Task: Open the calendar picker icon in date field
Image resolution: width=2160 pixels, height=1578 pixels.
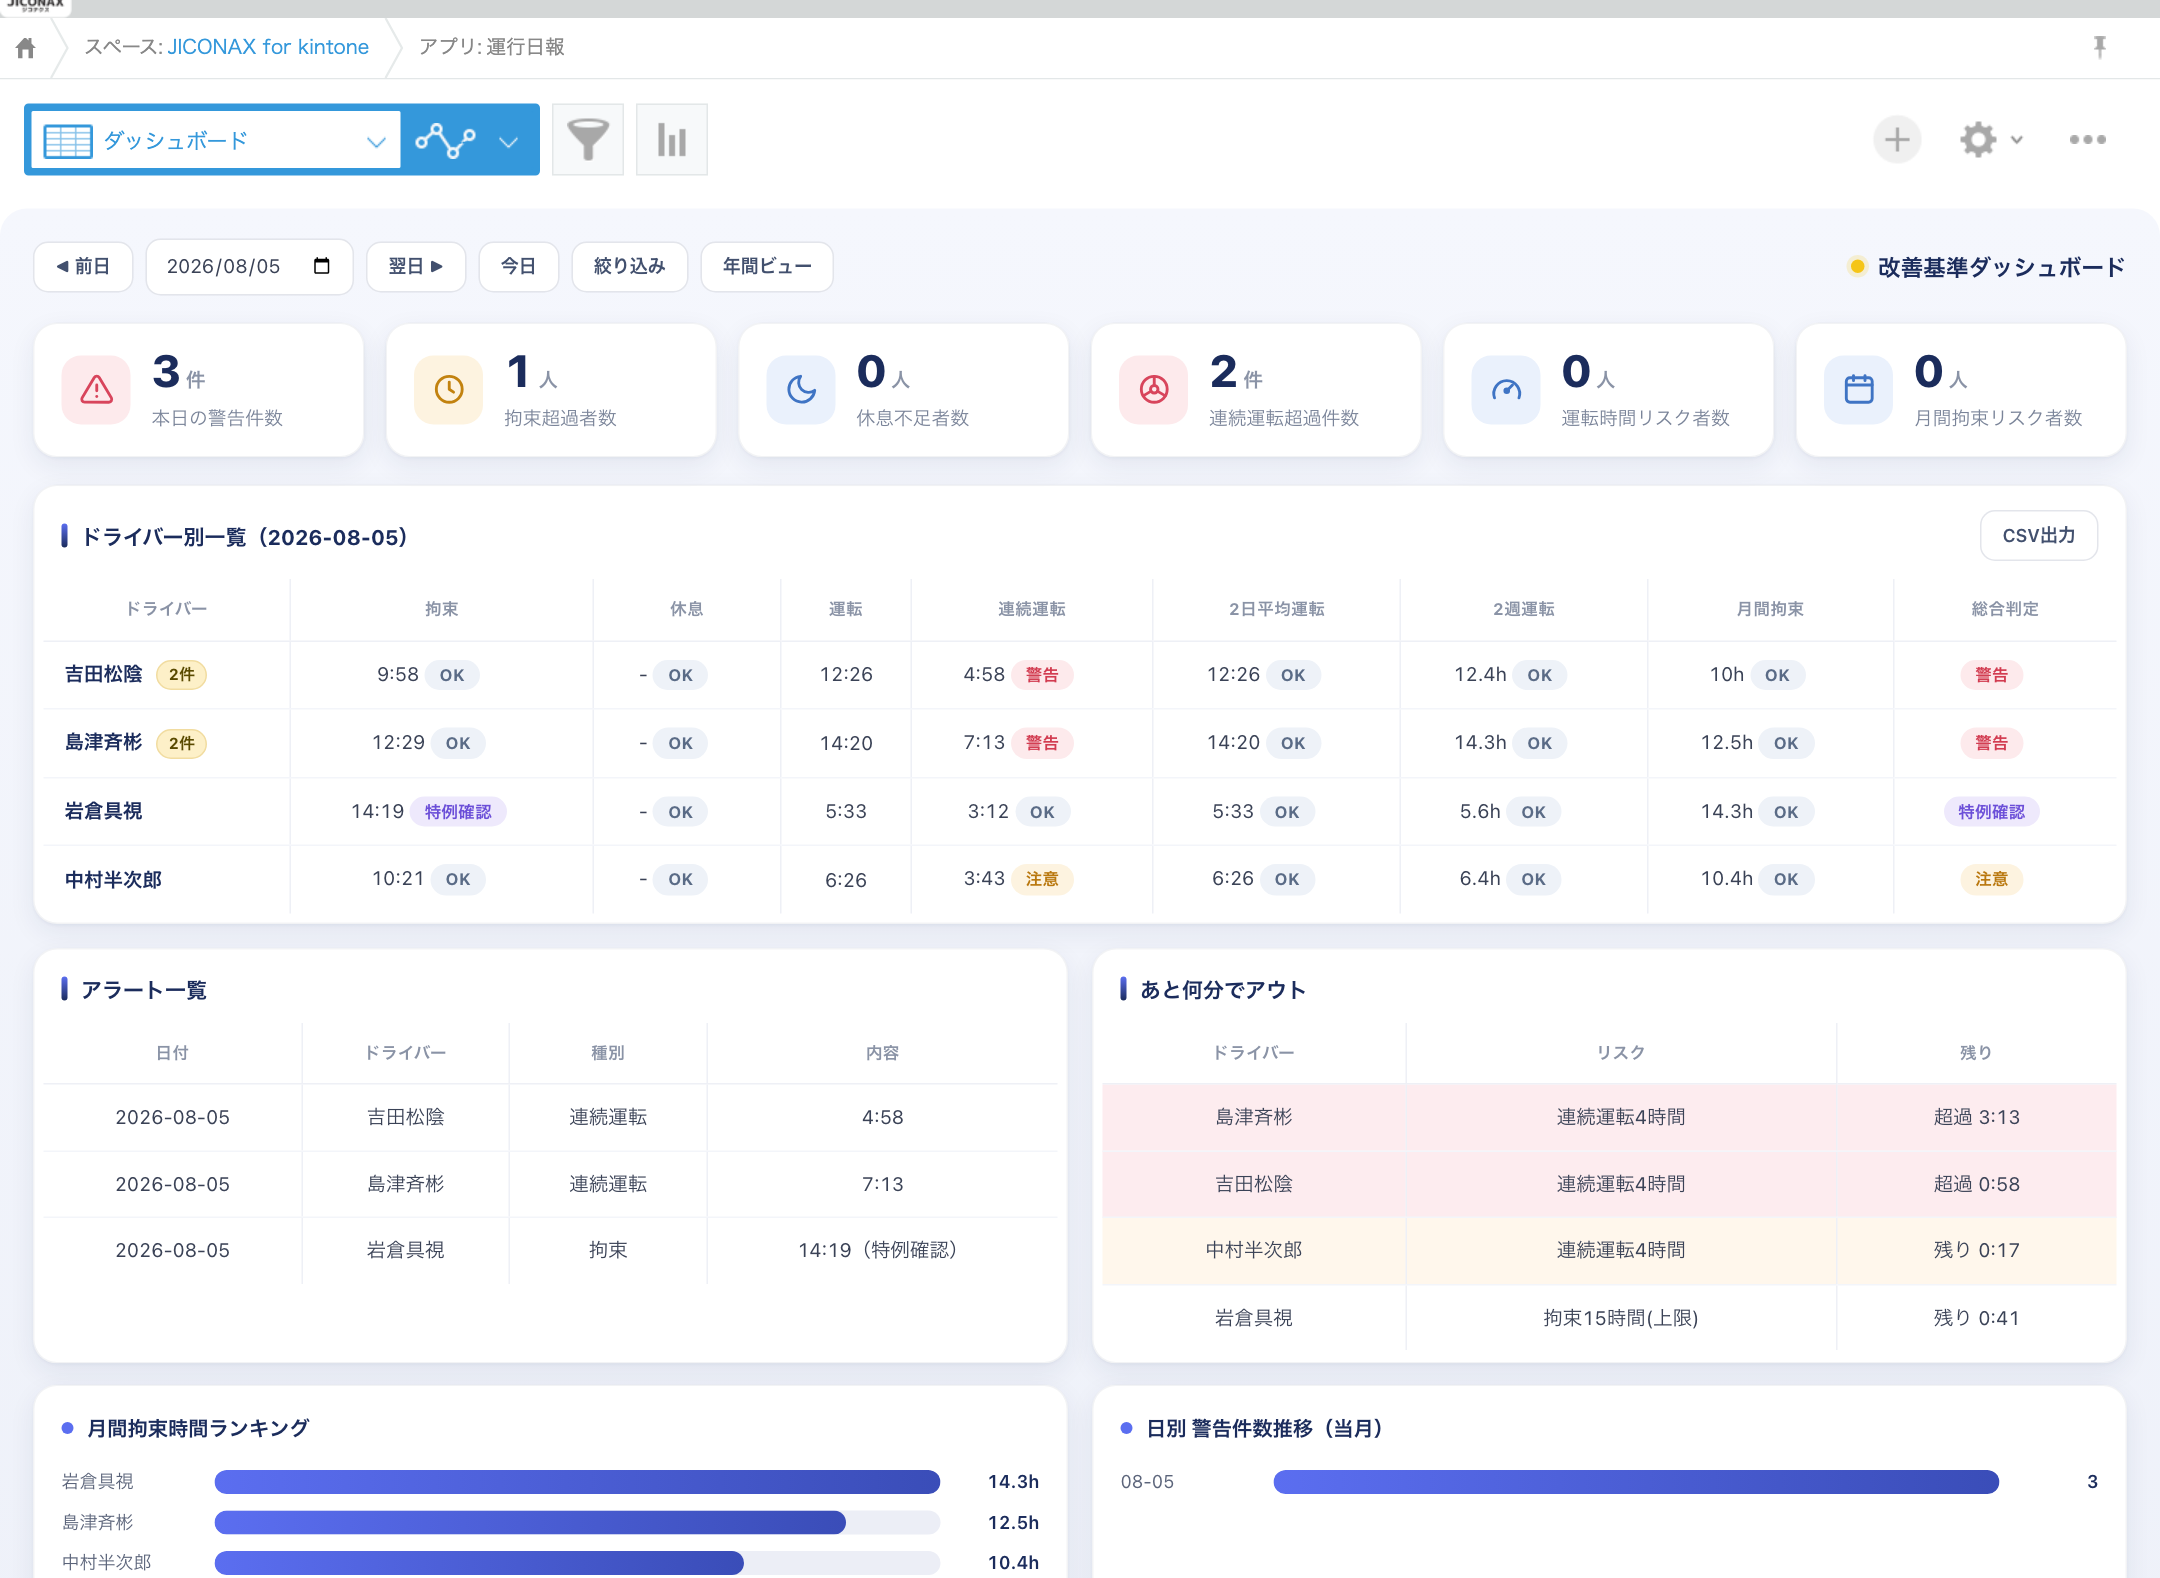Action: coord(321,266)
